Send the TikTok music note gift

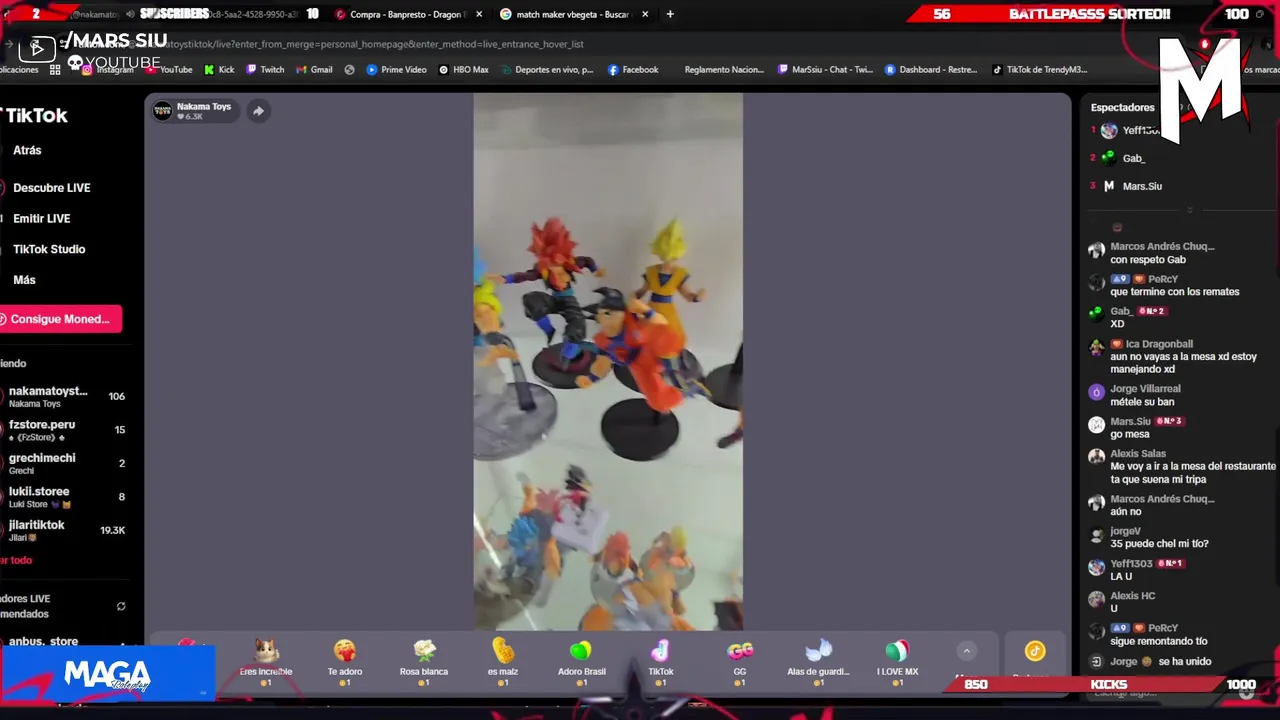660,661
